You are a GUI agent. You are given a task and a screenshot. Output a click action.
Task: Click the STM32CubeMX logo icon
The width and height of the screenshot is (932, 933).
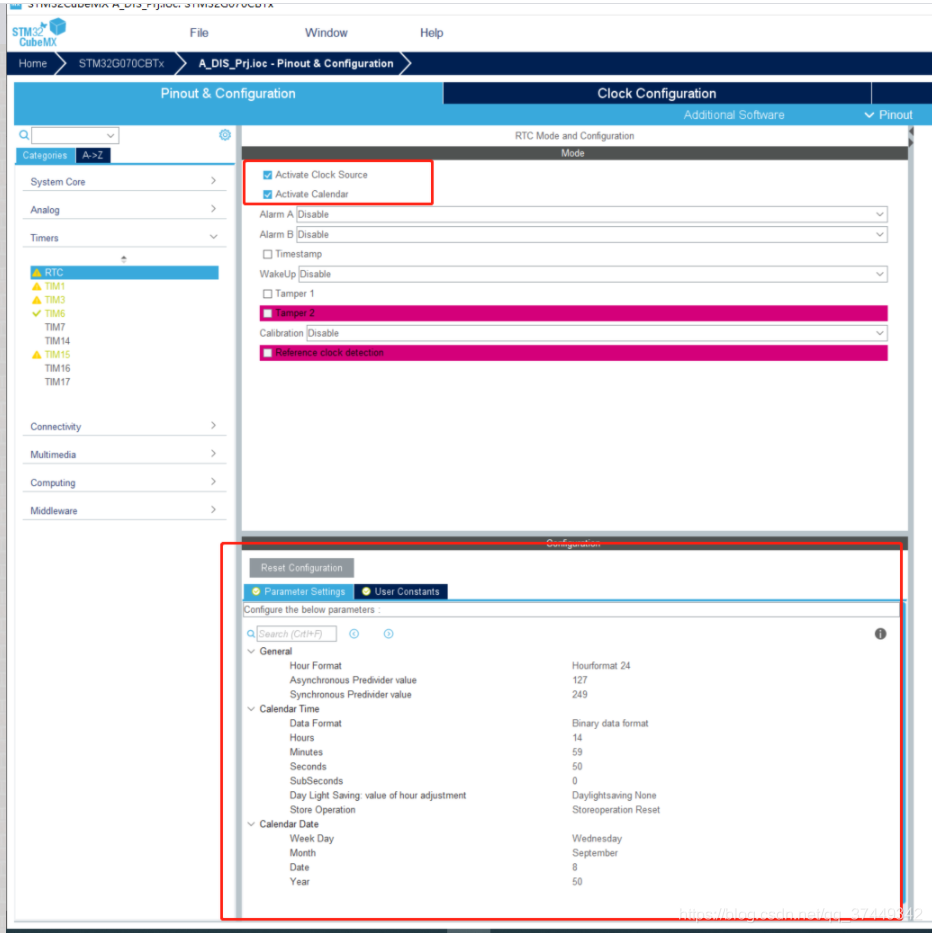coord(39,33)
